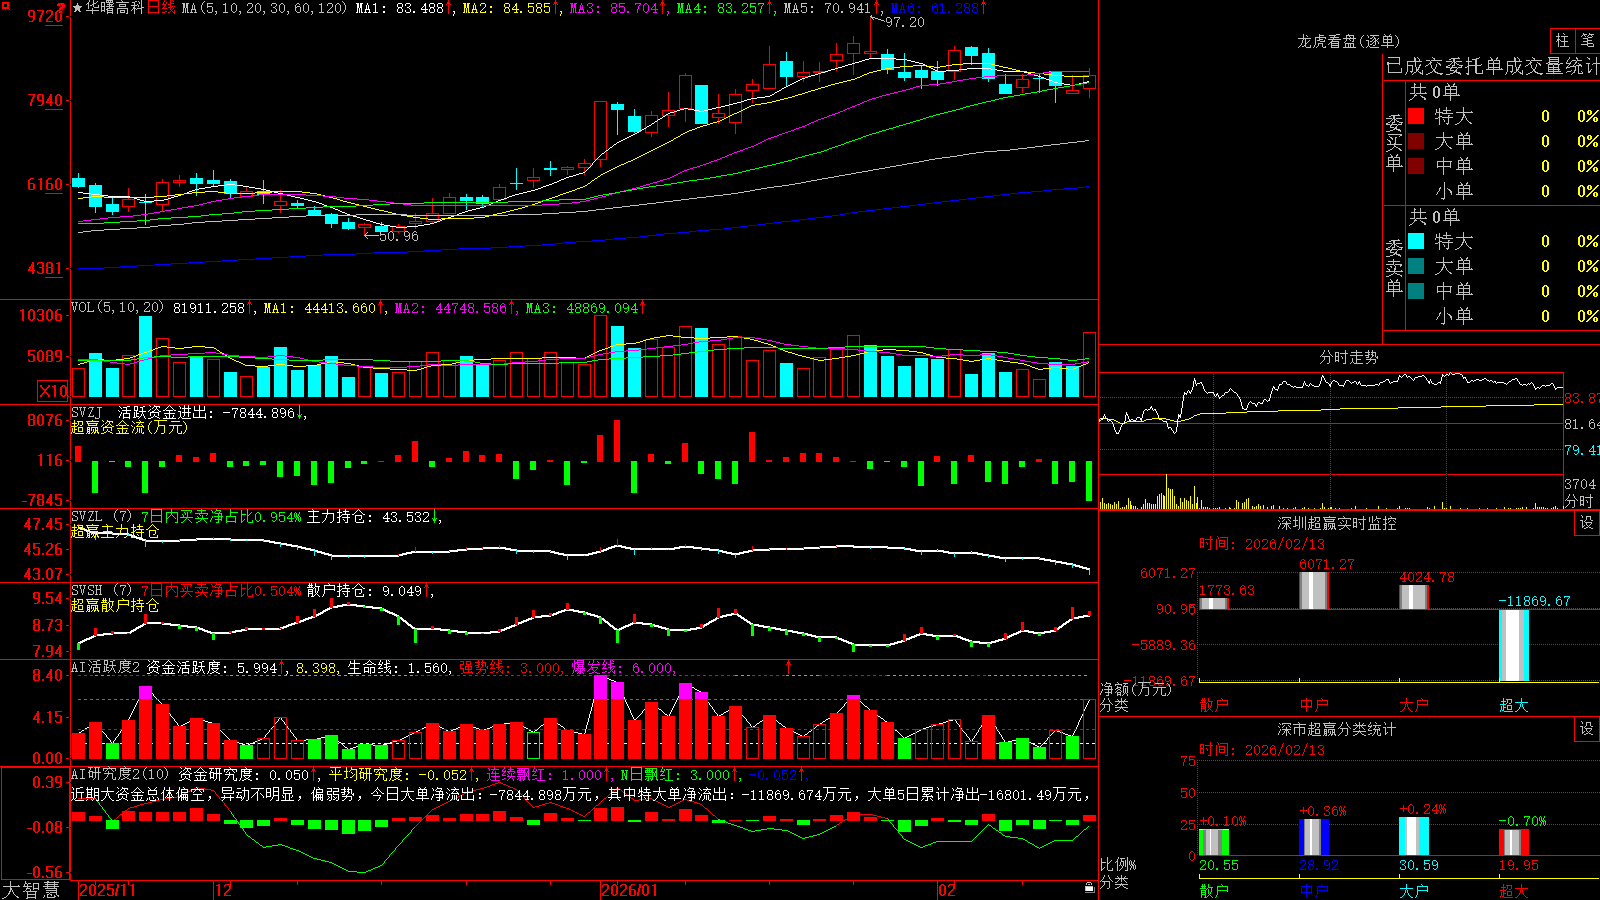Select the 深市超赢分类统计 panel title
The height and width of the screenshot is (900, 1600).
click(x=1336, y=729)
